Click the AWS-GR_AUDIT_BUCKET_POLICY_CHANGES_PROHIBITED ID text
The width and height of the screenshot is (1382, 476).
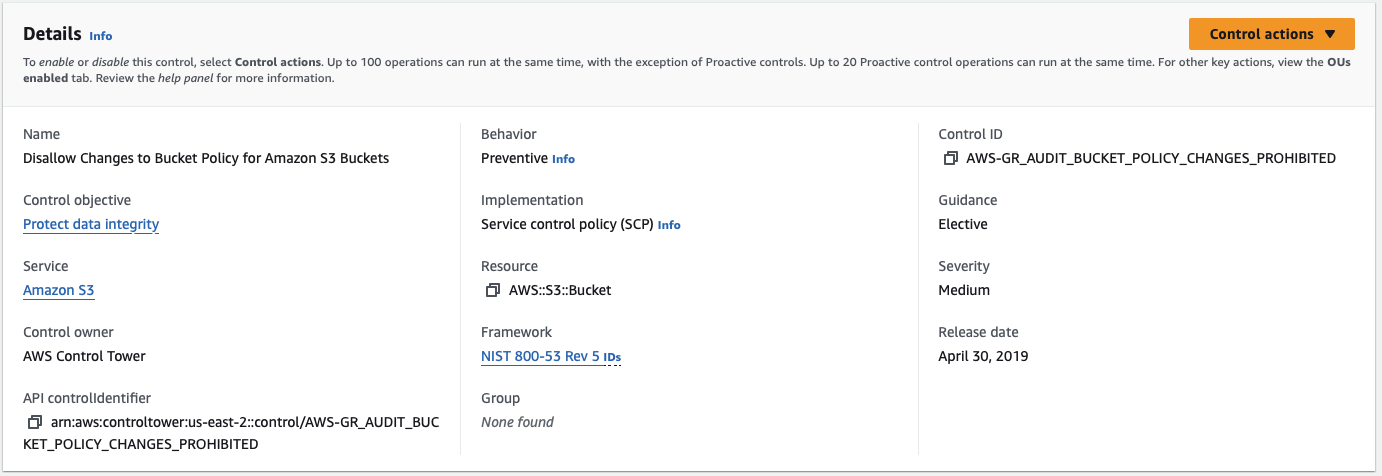(1150, 158)
